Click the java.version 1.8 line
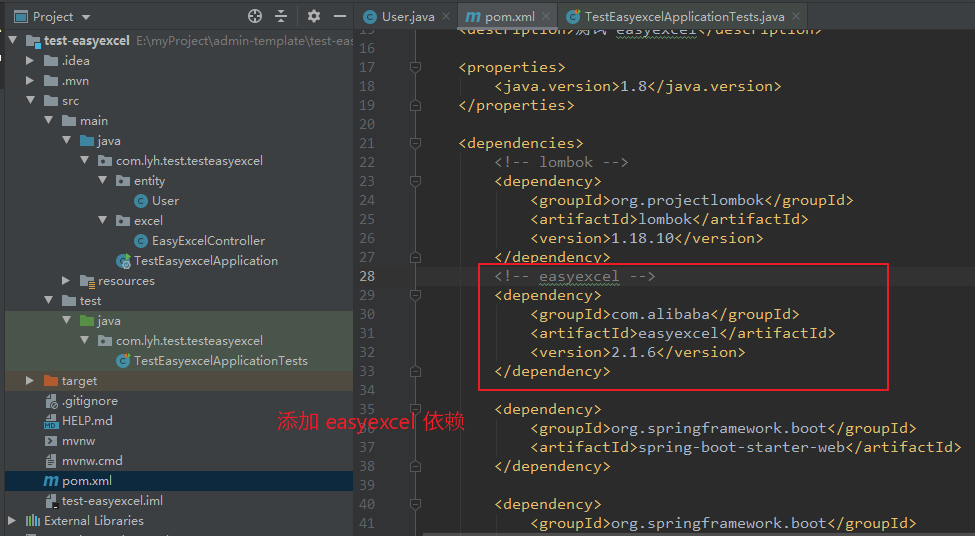The image size is (975, 536). point(637,86)
